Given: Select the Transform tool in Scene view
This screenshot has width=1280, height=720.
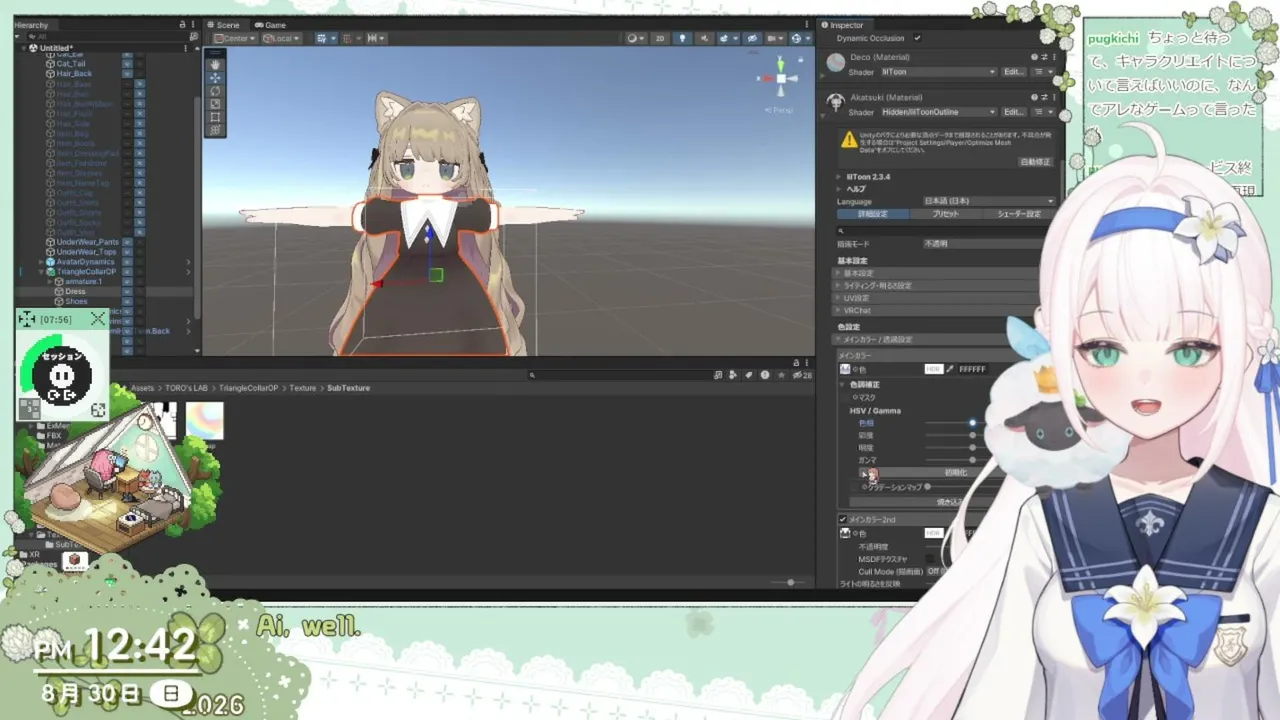Looking at the screenshot, I should 215,129.
